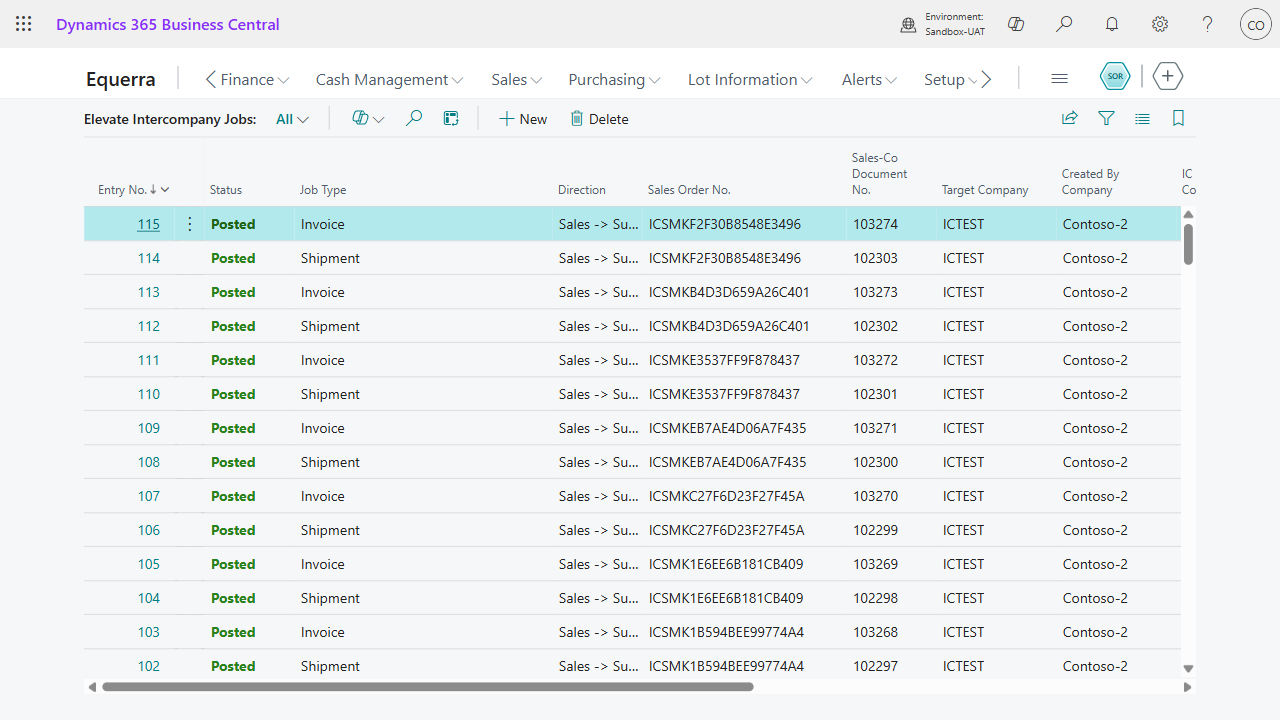Click the horizontal scrollbar thumb
Screen dimensions: 1280x720
[x=428, y=687]
